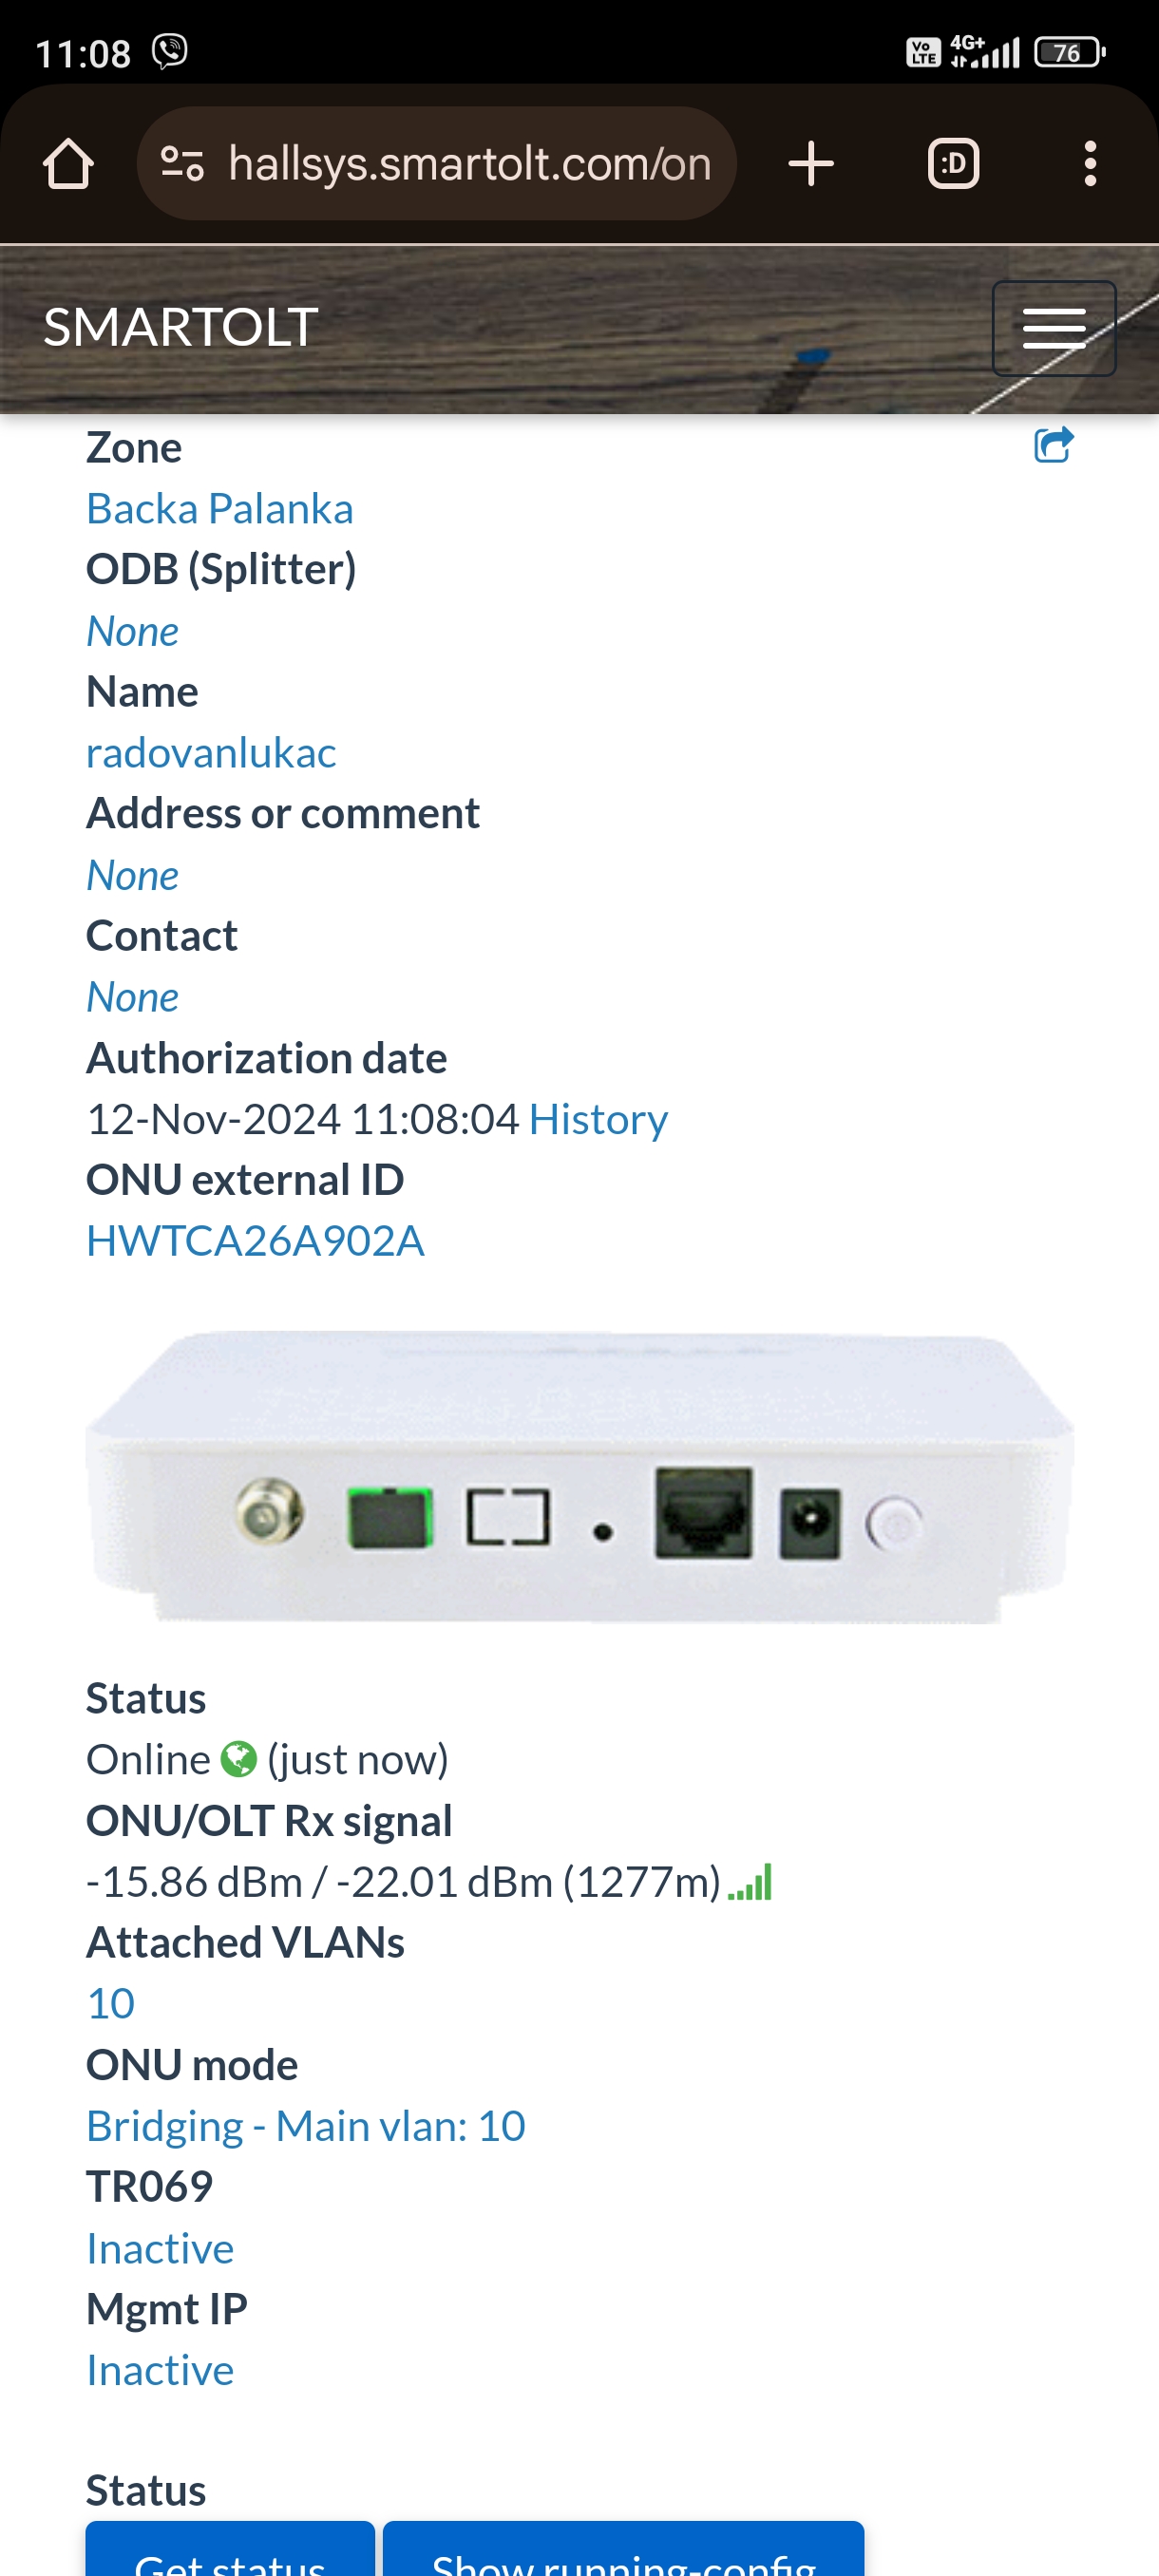Edit the name radovanlukac
This screenshot has height=2576, width=1159.
(x=211, y=753)
